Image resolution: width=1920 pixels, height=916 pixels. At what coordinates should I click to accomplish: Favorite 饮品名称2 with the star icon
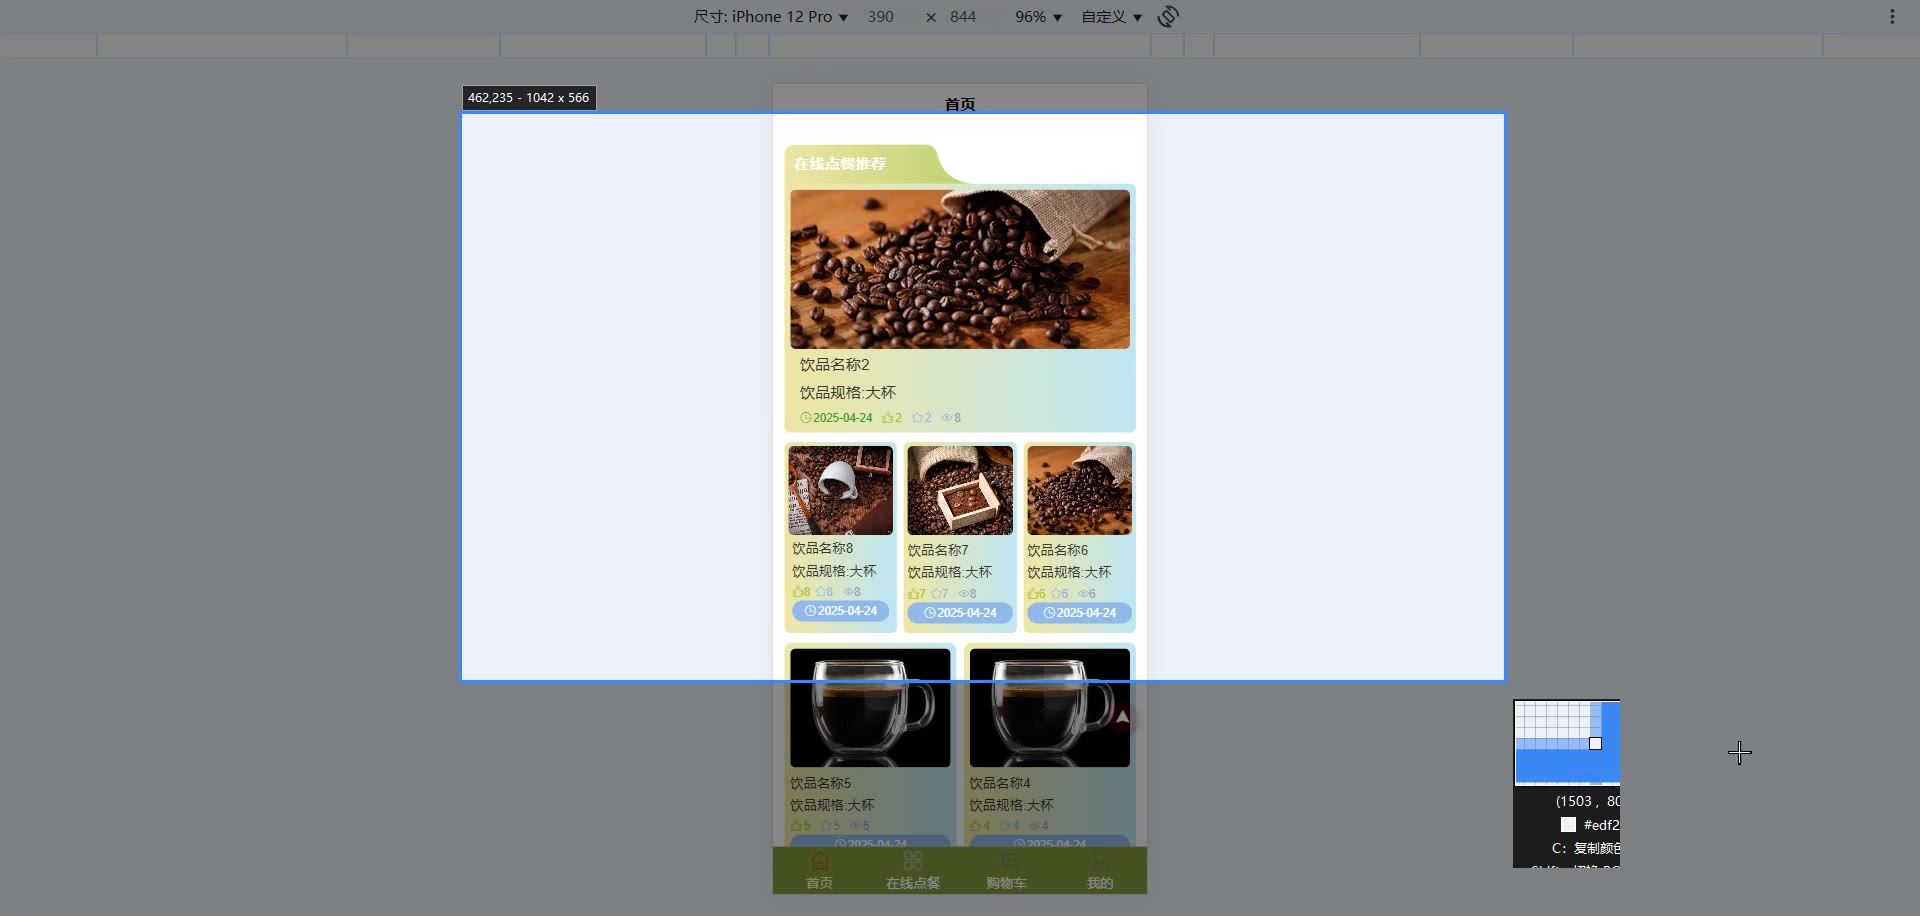[917, 418]
